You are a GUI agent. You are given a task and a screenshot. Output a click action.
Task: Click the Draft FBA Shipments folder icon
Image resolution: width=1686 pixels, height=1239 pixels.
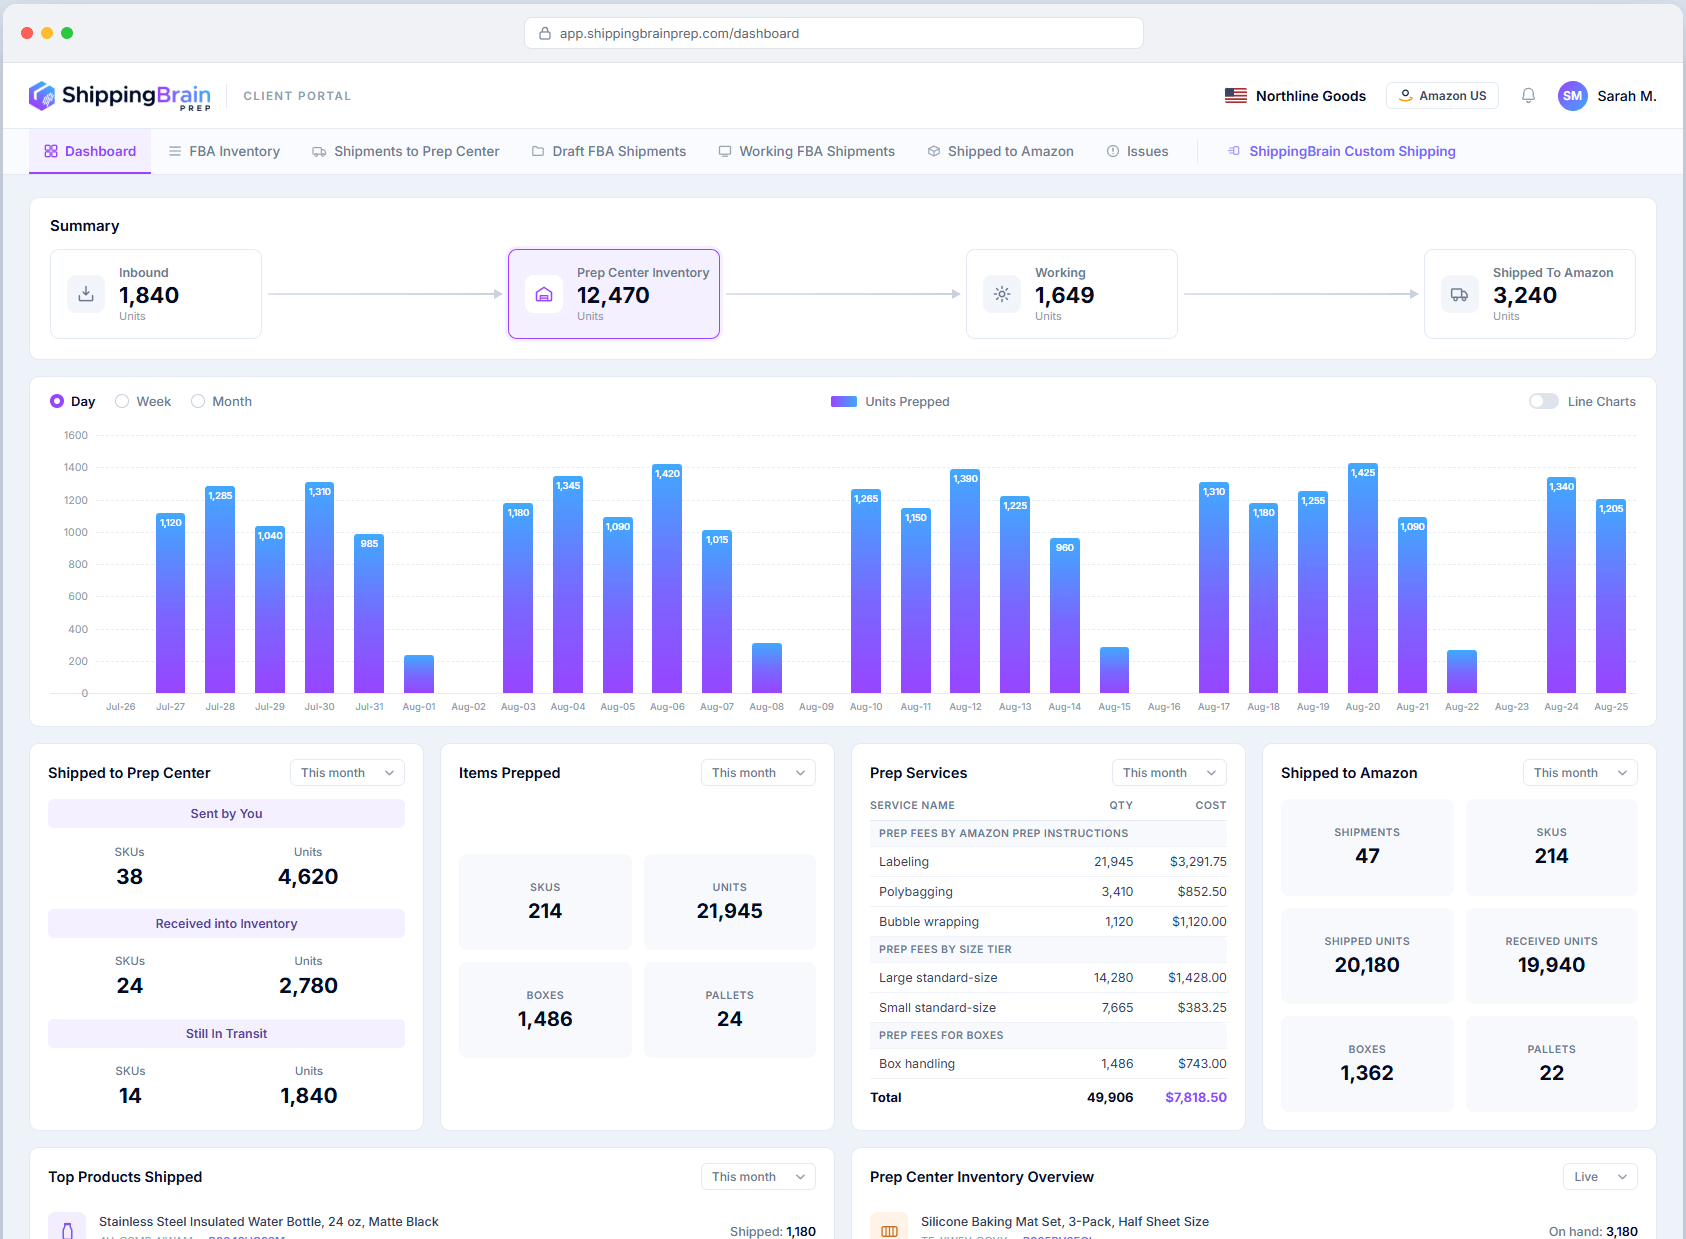click(538, 151)
